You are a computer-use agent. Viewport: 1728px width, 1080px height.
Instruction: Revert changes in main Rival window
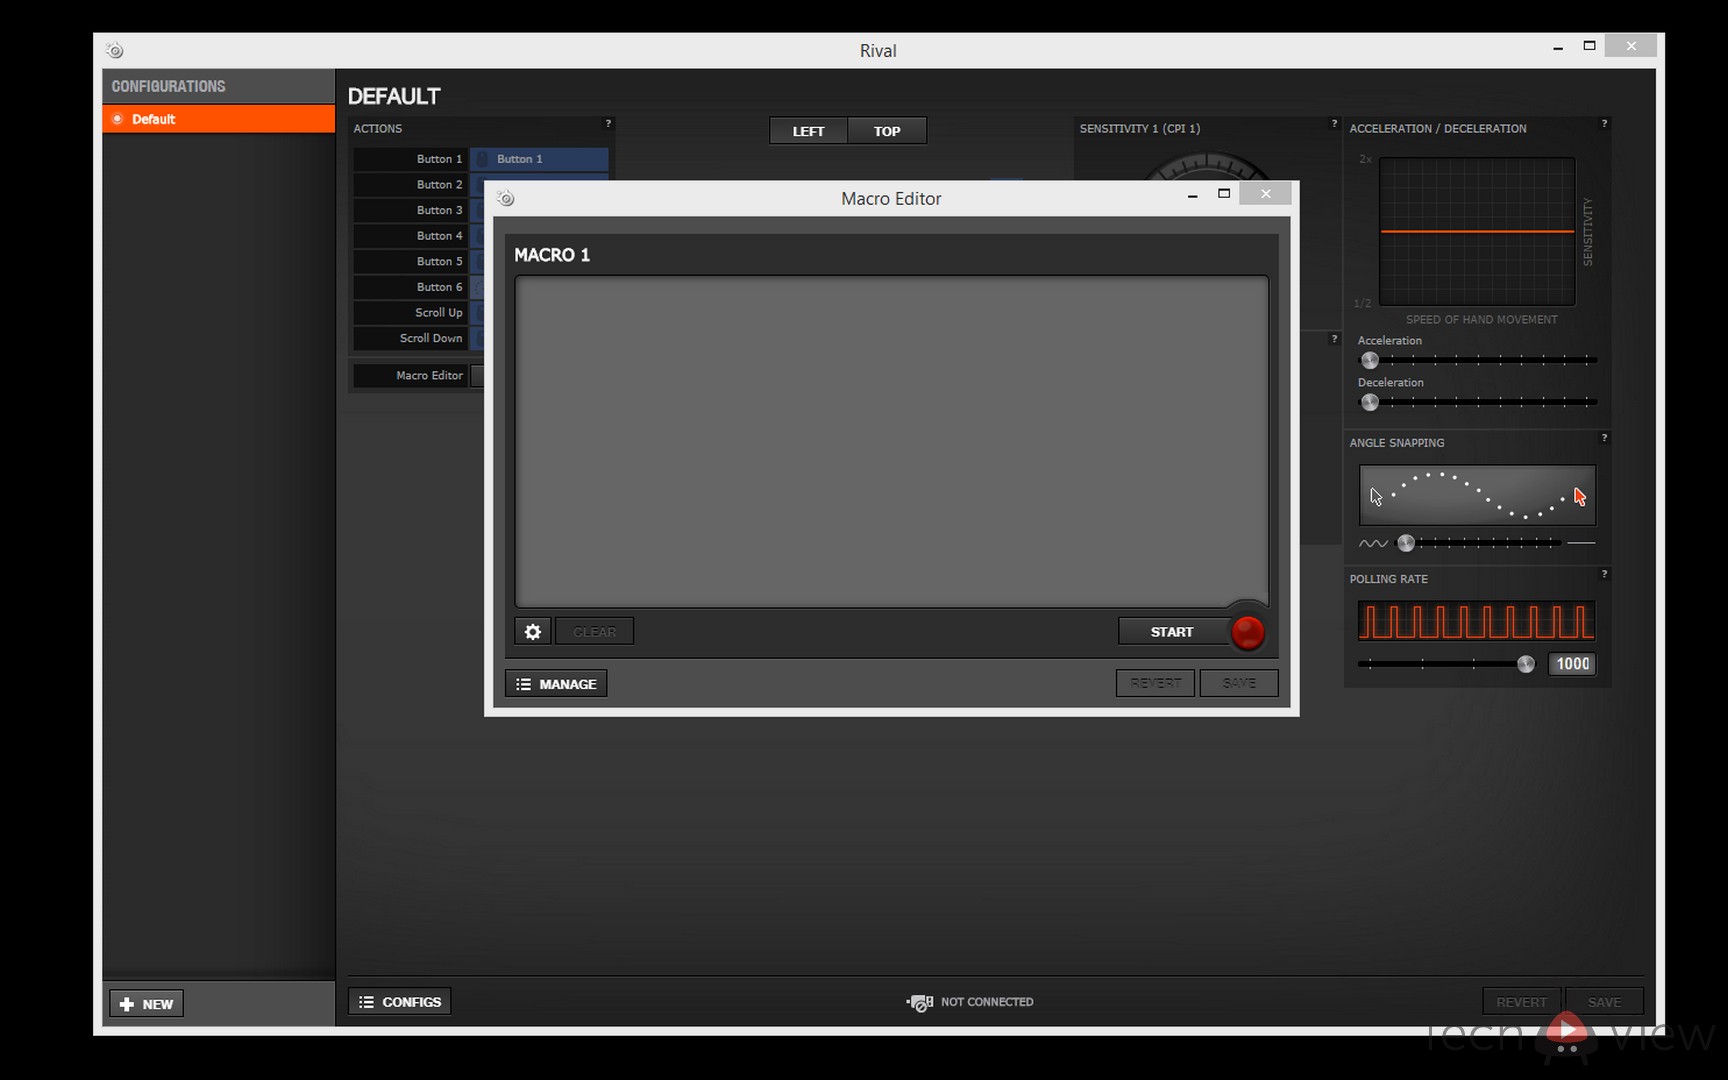tap(1521, 1002)
